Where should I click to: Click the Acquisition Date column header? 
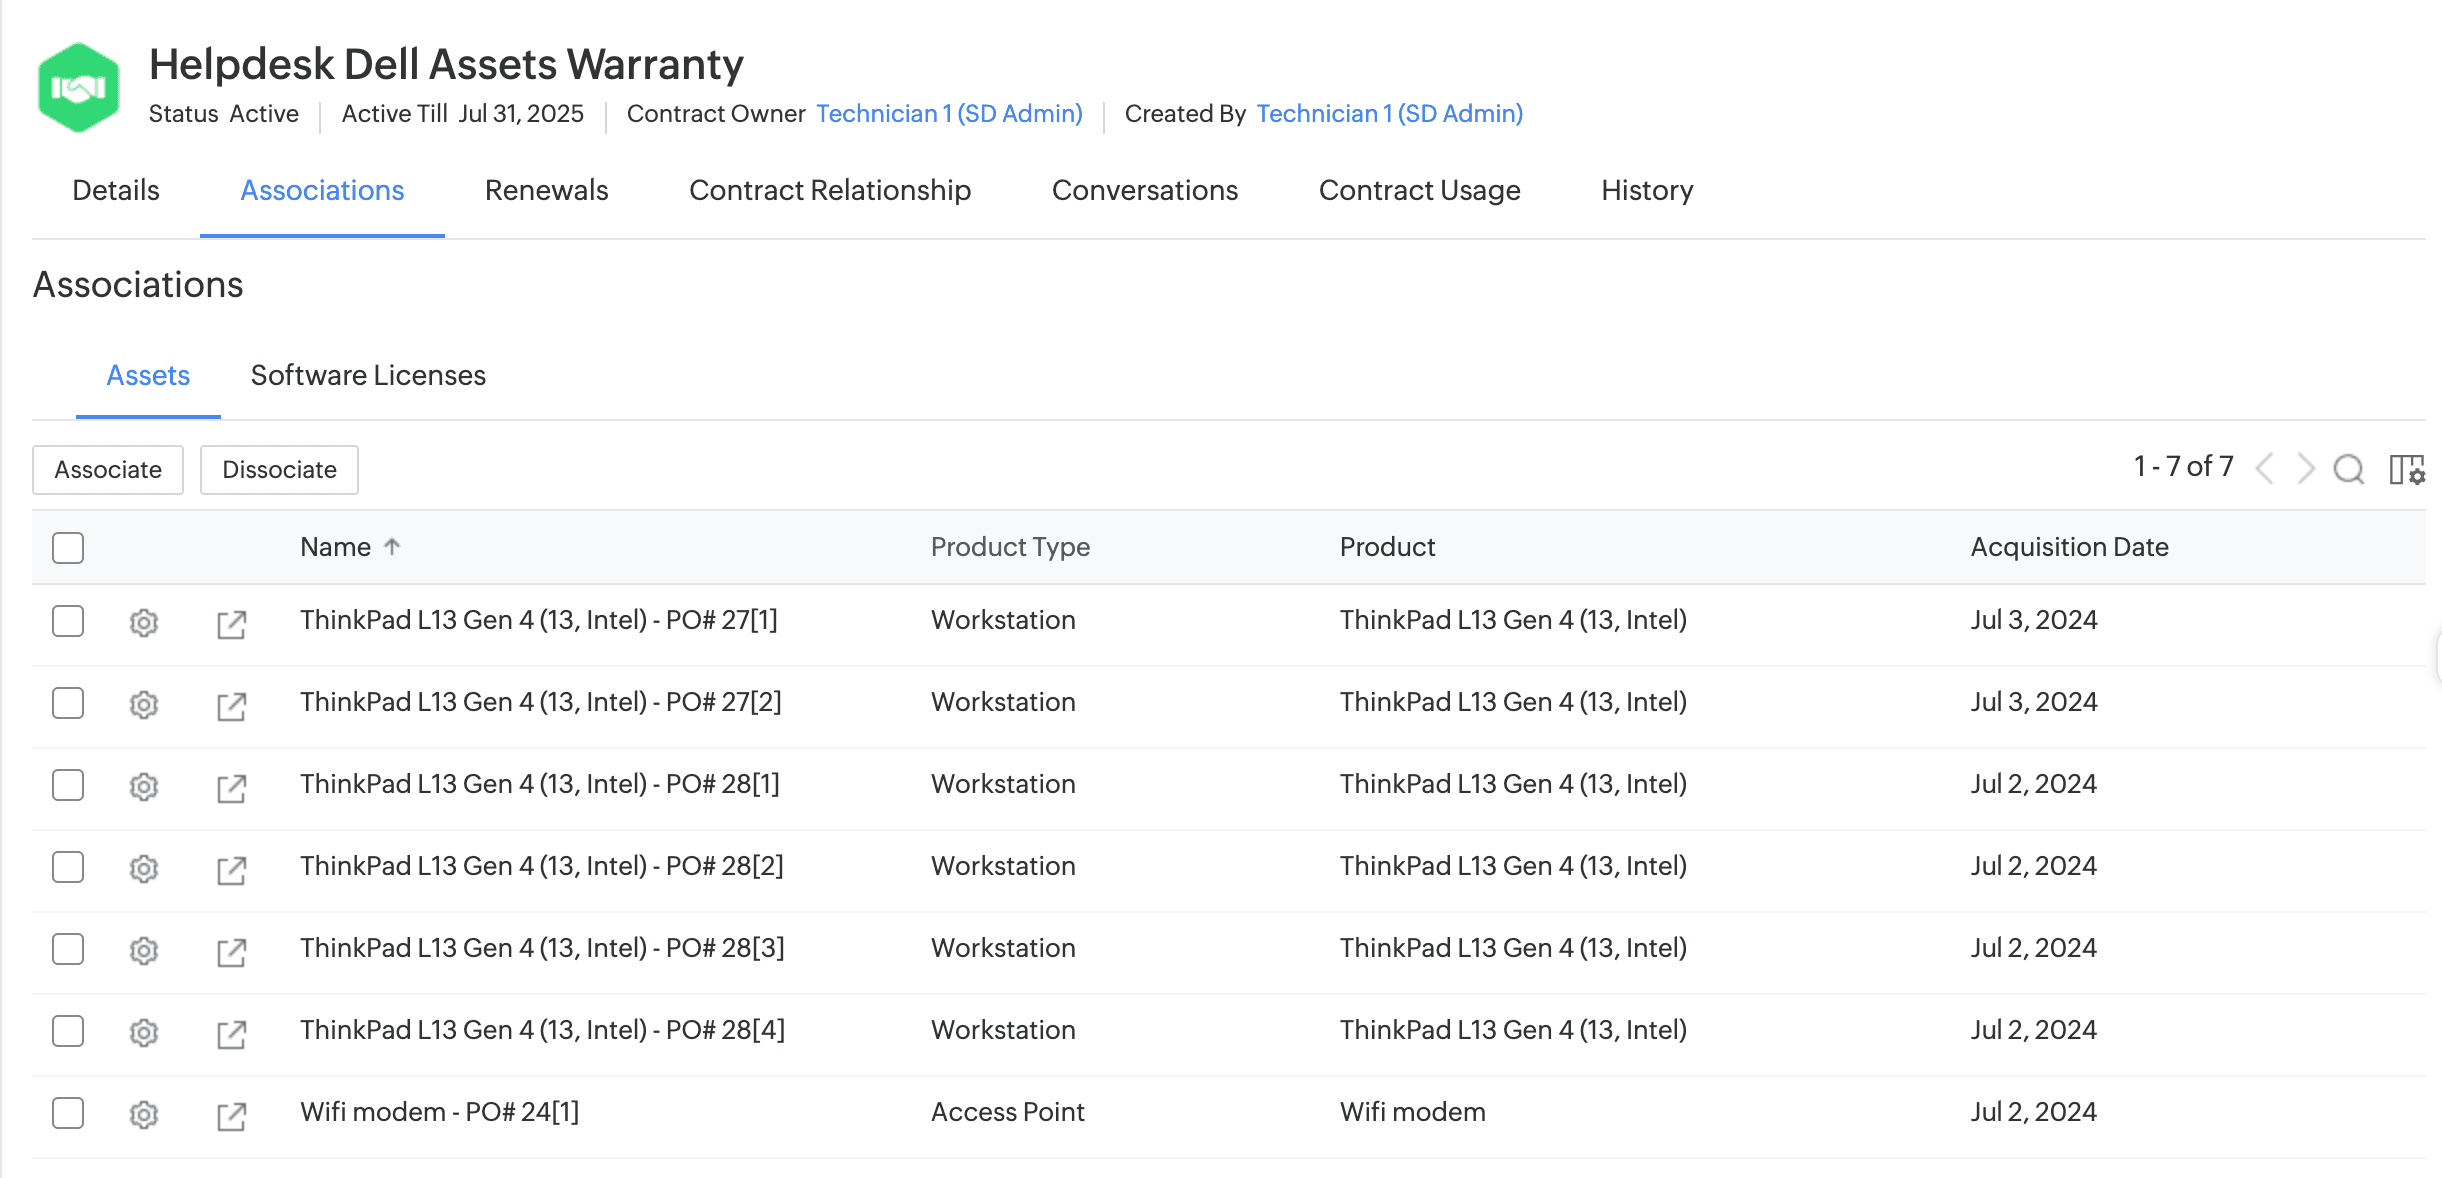(2069, 547)
